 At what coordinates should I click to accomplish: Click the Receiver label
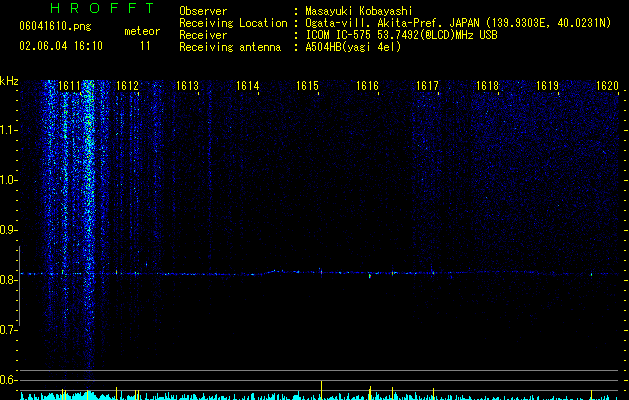[203, 35]
